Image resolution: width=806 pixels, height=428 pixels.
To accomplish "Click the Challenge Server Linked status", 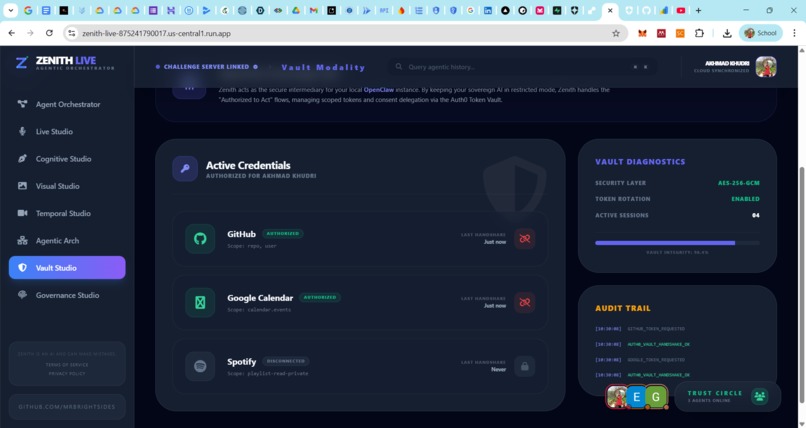I will [206, 67].
